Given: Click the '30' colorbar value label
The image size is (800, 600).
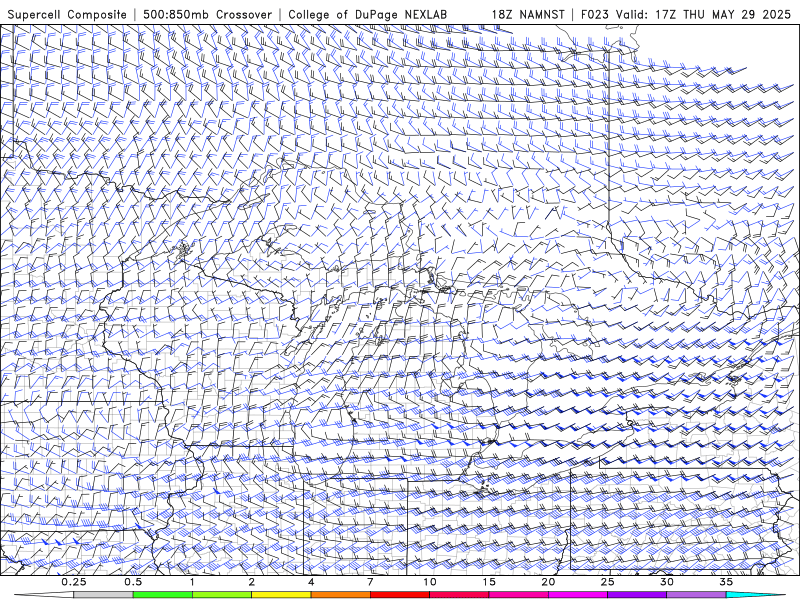Looking at the screenshot, I should (x=666, y=582).
